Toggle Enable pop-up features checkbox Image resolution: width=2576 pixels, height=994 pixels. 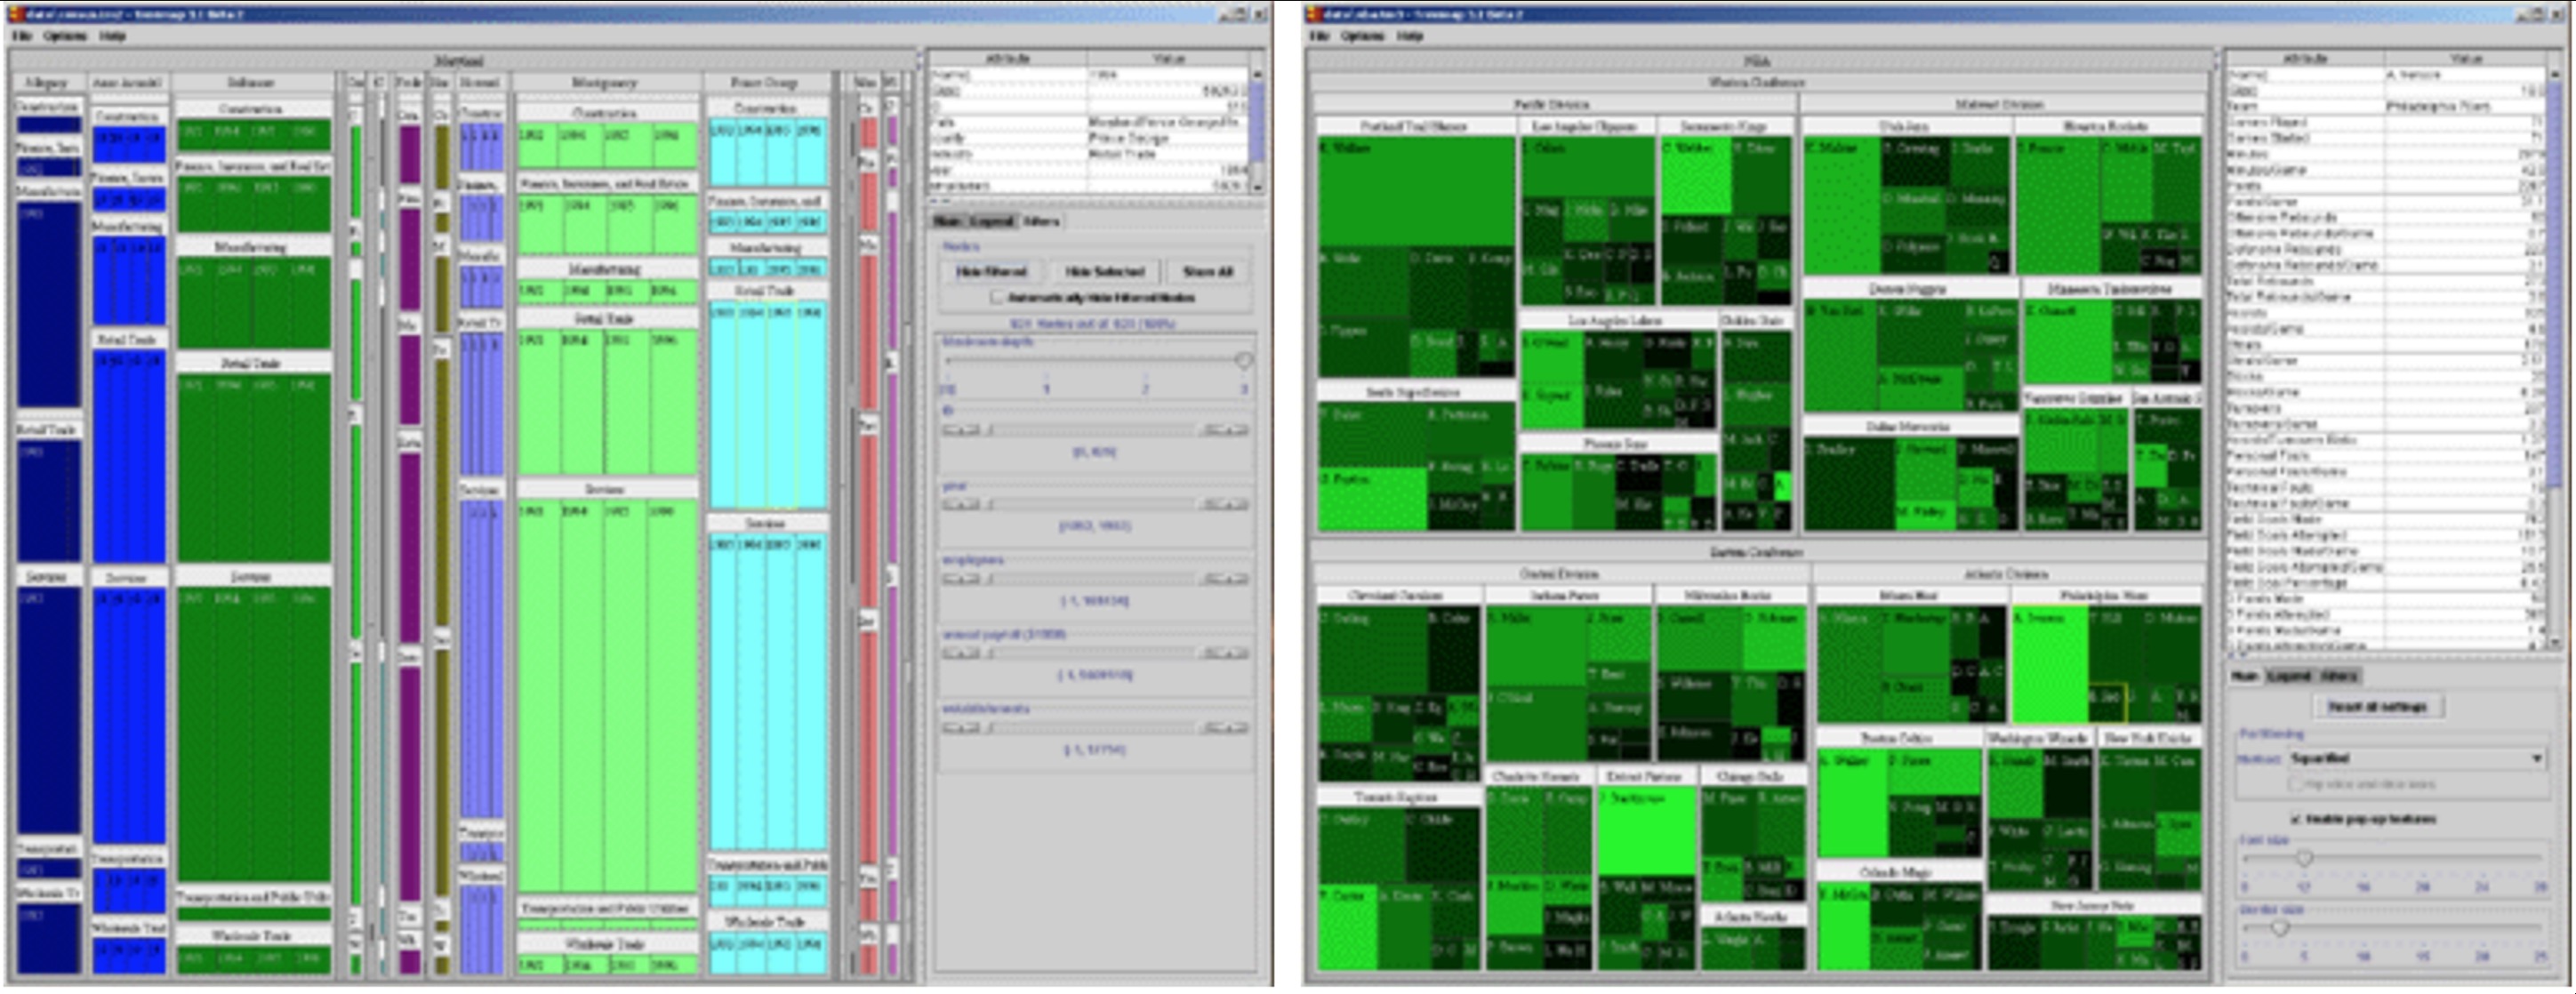2296,819
